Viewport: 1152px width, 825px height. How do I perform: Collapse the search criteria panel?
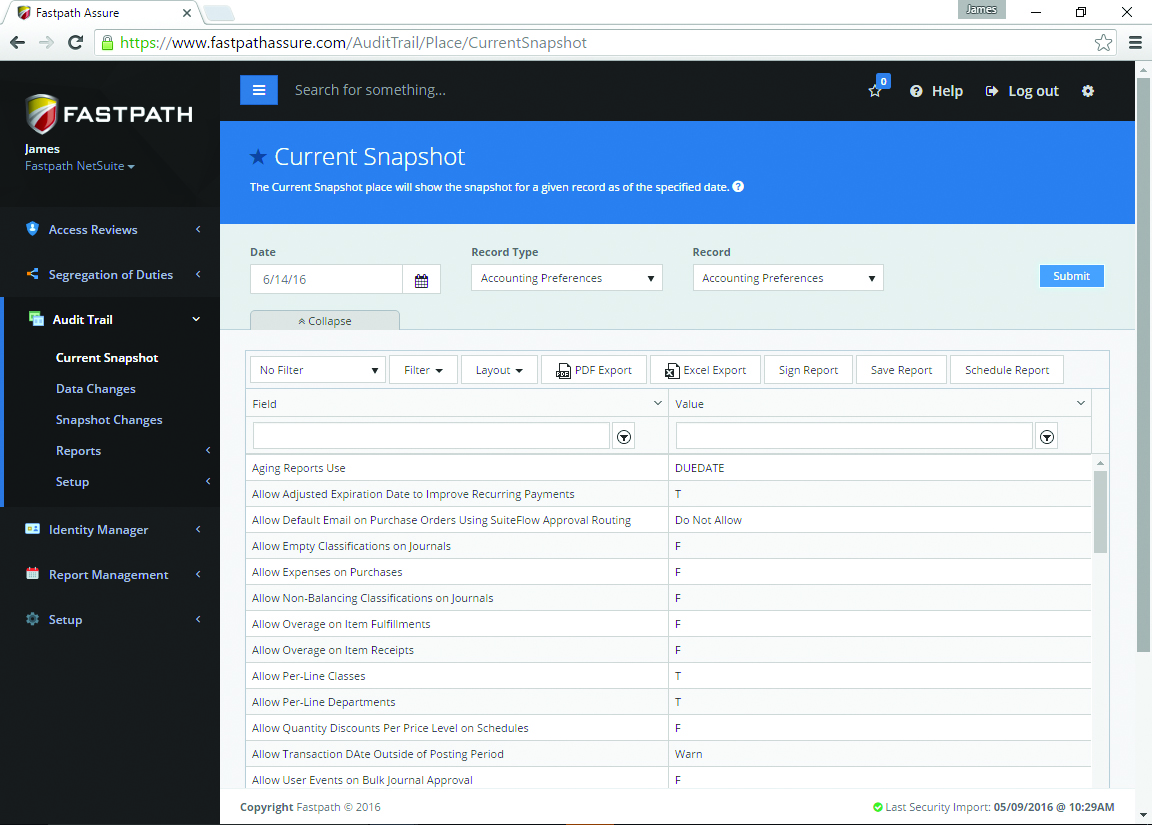pos(324,321)
